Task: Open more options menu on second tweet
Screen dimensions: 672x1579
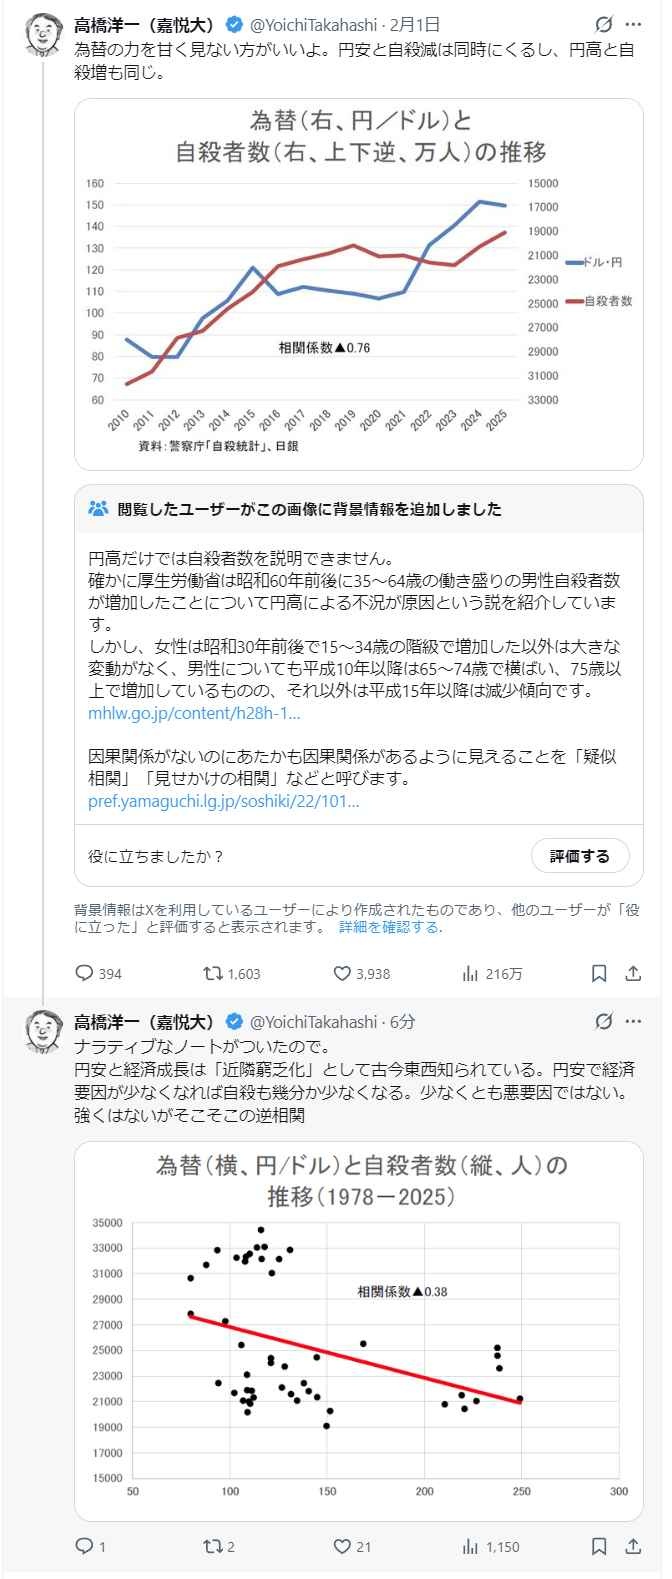Action: click(633, 1022)
